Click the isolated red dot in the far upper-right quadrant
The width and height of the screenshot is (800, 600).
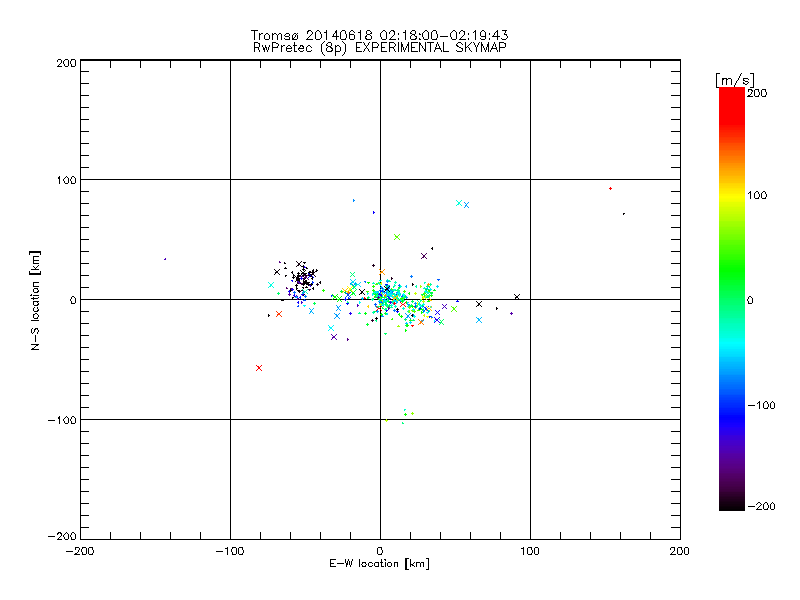610,189
